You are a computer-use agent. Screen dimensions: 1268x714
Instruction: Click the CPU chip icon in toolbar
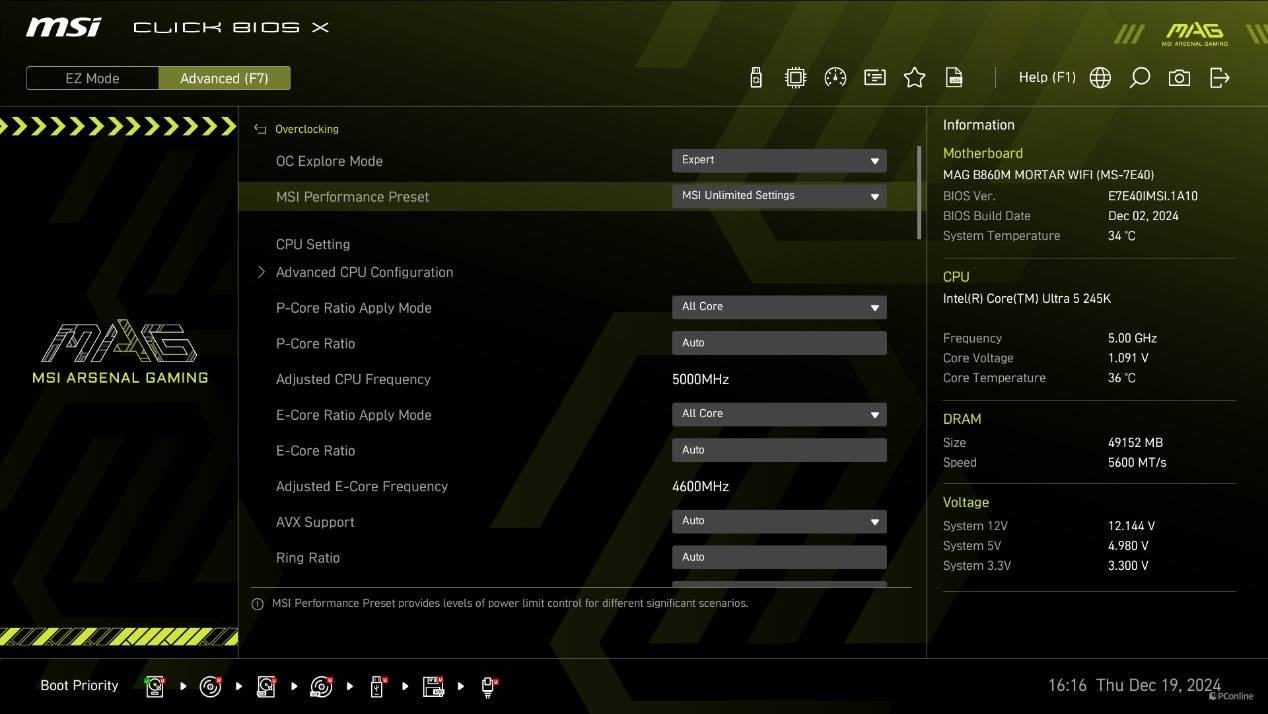click(795, 78)
